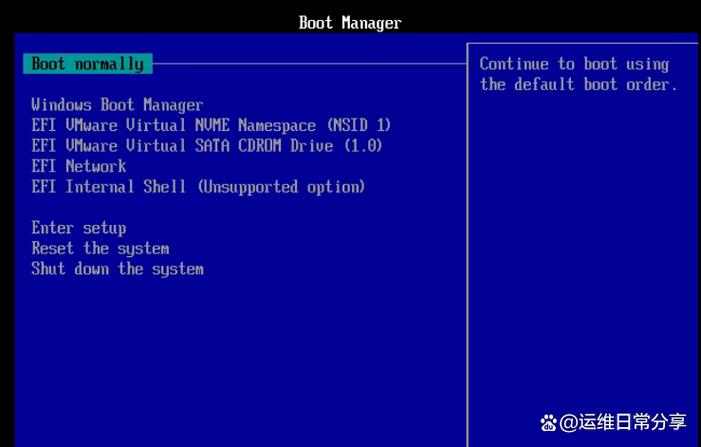
Task: Boot from EFI VMware Virtual SATA CDROM Drive
Action: tap(207, 146)
